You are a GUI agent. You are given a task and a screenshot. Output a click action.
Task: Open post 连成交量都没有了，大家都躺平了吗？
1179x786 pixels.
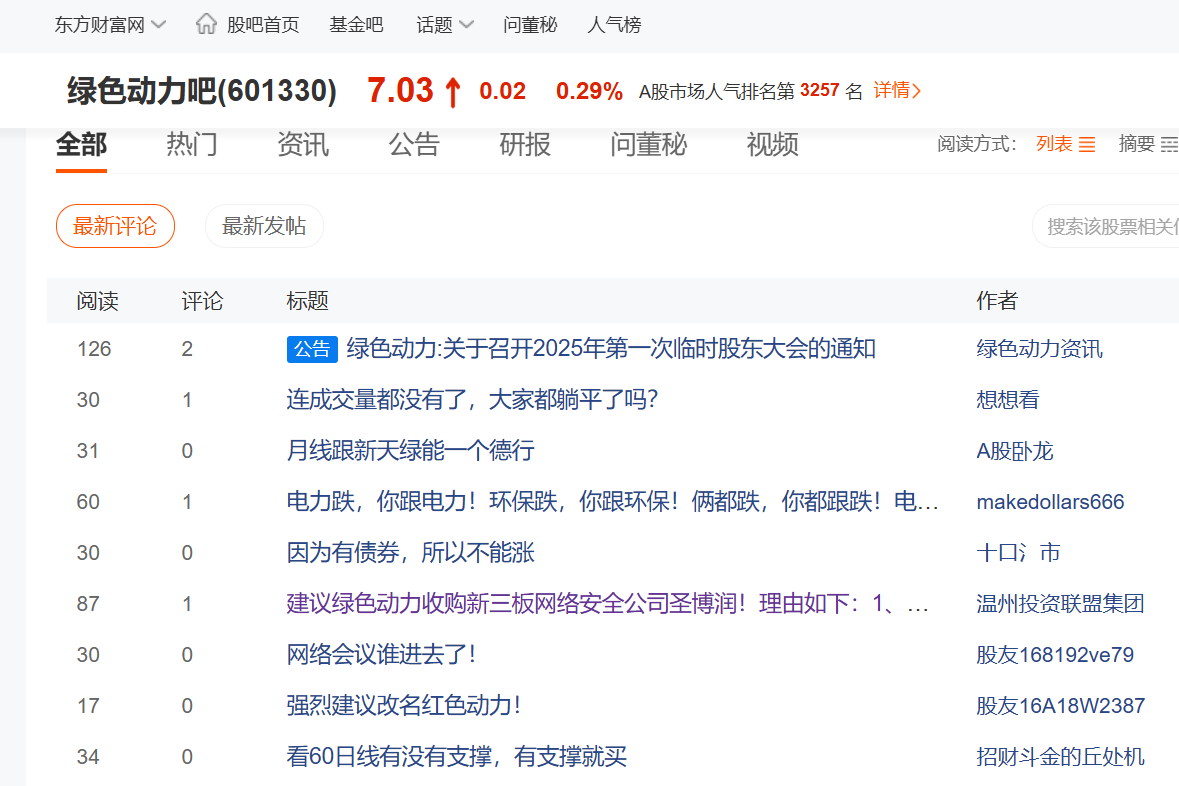472,399
